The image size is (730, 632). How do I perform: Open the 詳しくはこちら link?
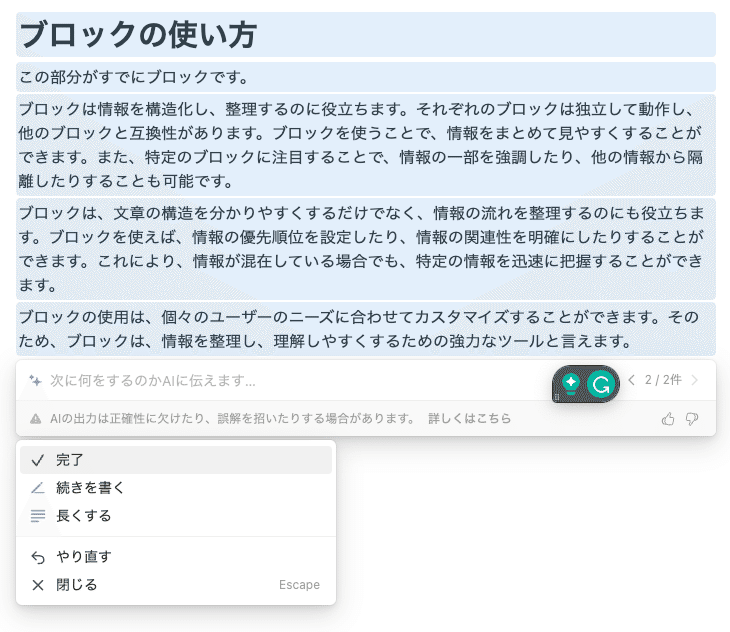coord(469,418)
